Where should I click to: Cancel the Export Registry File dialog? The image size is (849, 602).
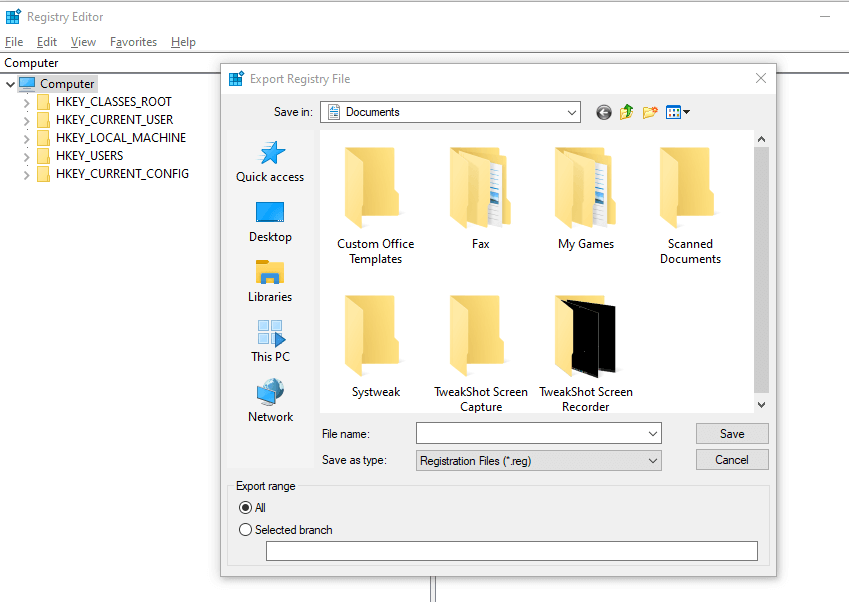(x=732, y=460)
